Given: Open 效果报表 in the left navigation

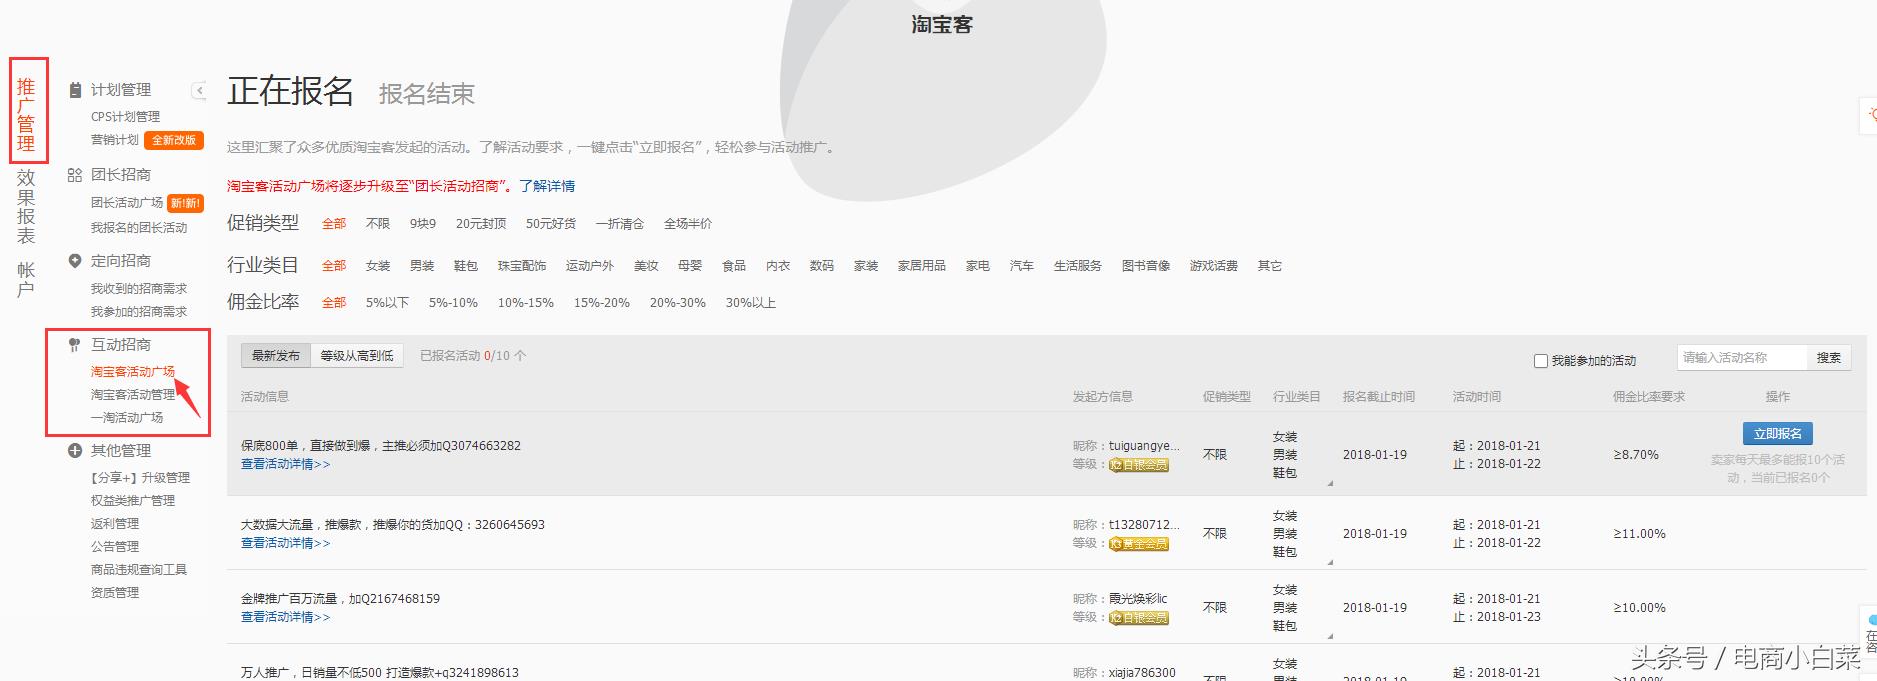Looking at the screenshot, I should click(x=26, y=206).
